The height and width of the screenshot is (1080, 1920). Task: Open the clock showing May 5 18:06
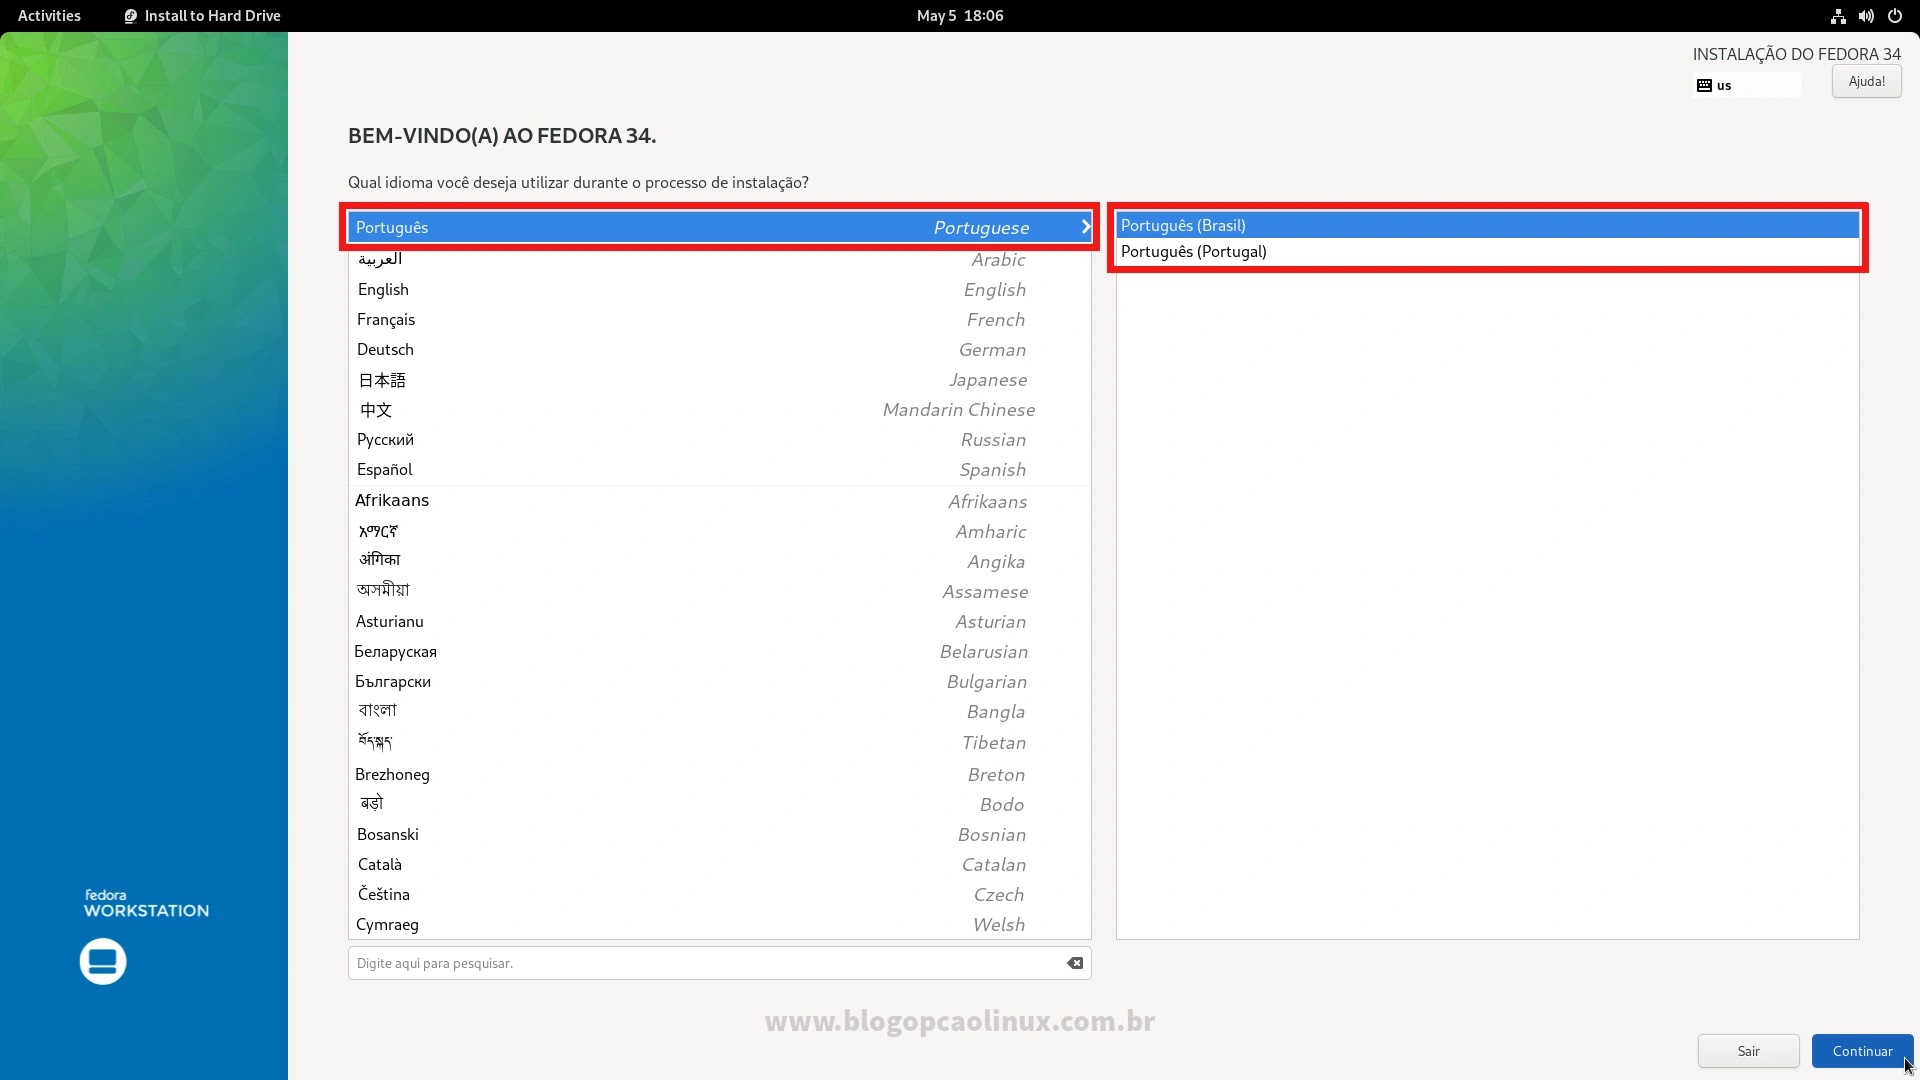[x=960, y=16]
